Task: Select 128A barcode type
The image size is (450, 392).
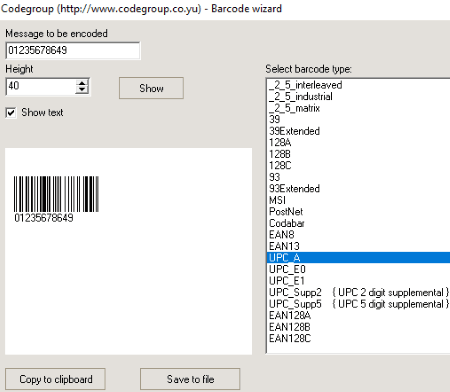Action: 359,143
